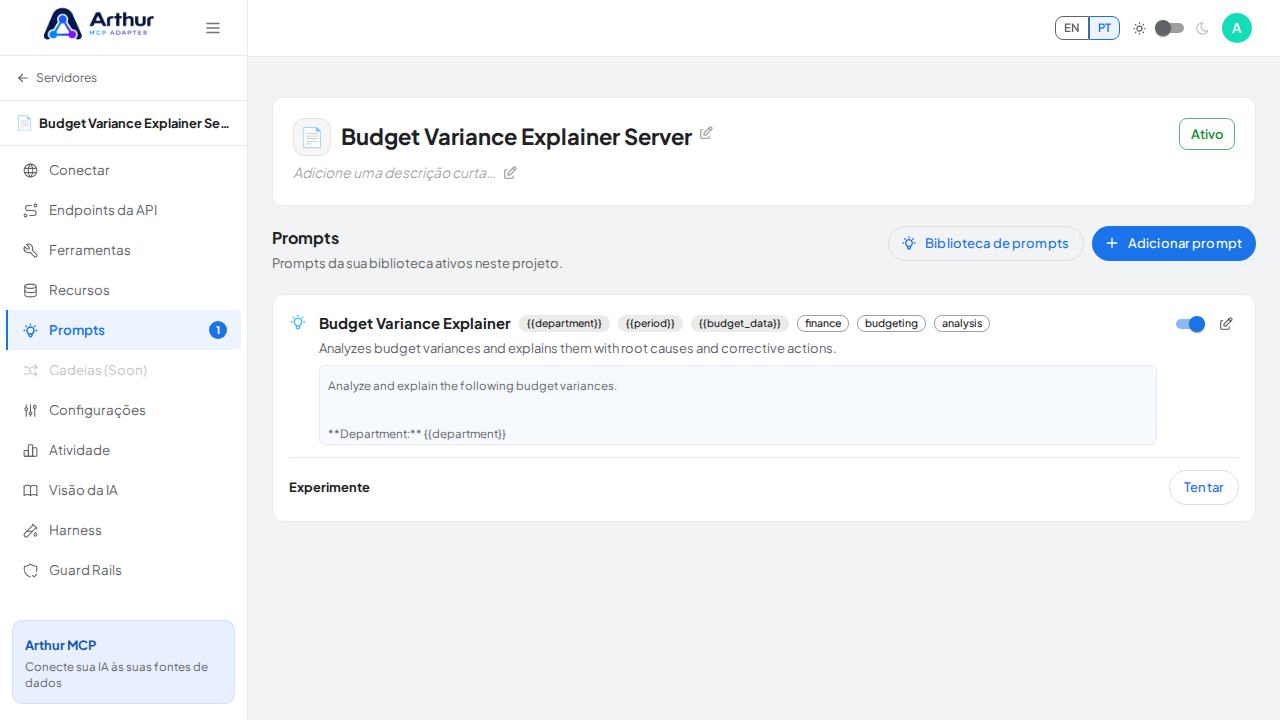Viewport: 1280px width, 720px height.
Task: Click the sun light-mode icon
Action: (1139, 28)
